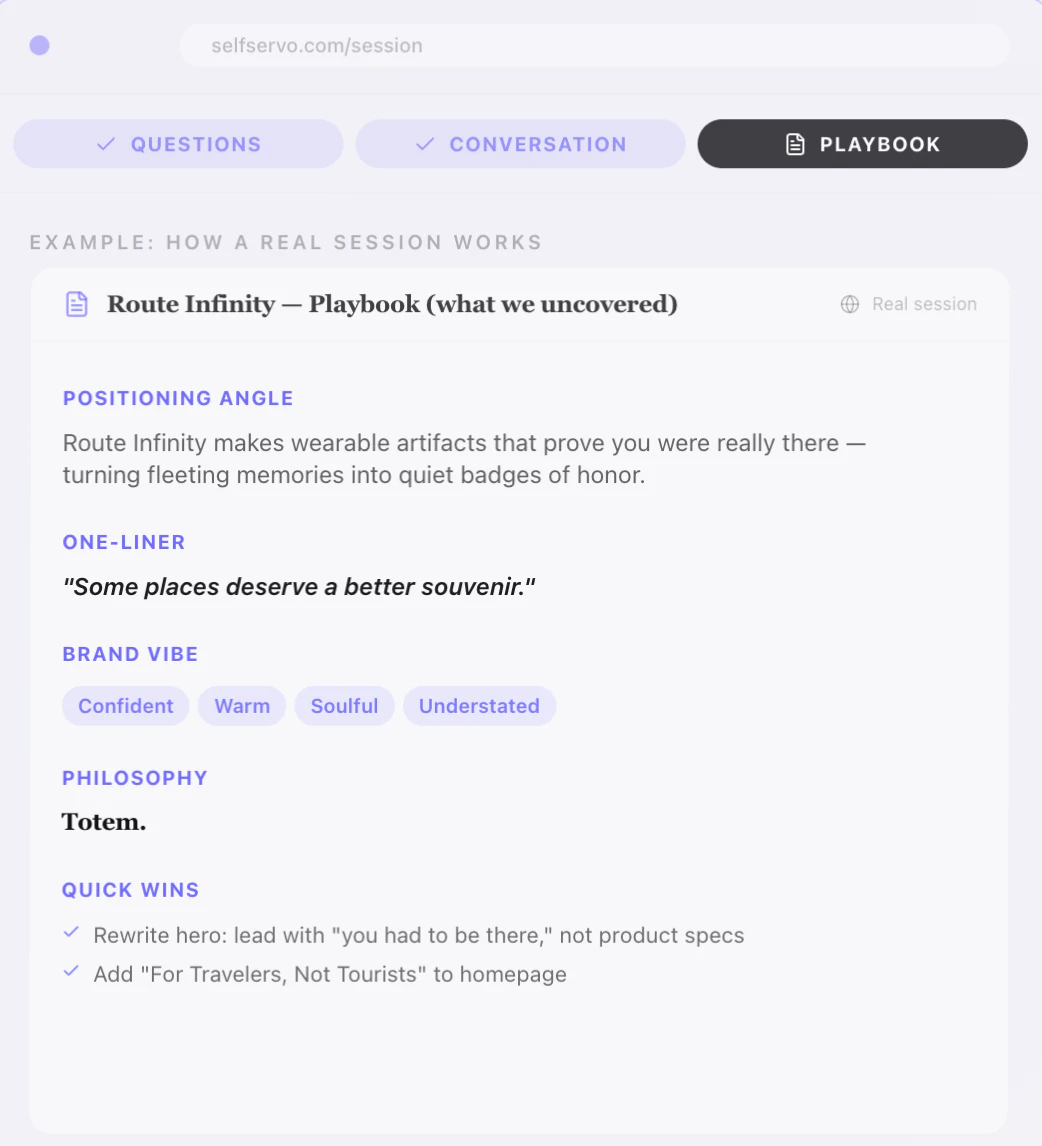Select the Playbook tab
1042x1146 pixels.
coord(862,144)
